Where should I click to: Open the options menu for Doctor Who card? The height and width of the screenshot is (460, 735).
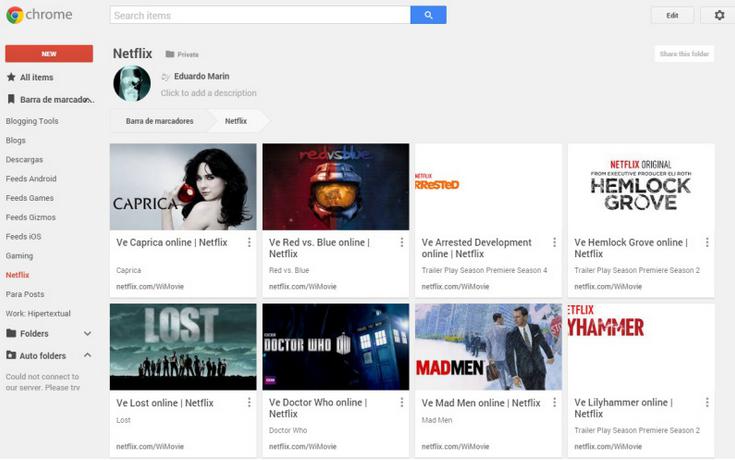[x=402, y=402]
